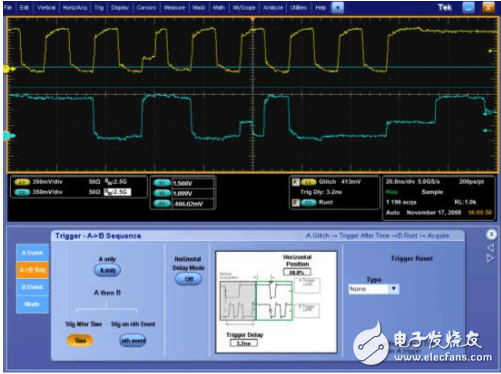Enable Trig After Time option
501x374 pixels.
[x=80, y=341]
